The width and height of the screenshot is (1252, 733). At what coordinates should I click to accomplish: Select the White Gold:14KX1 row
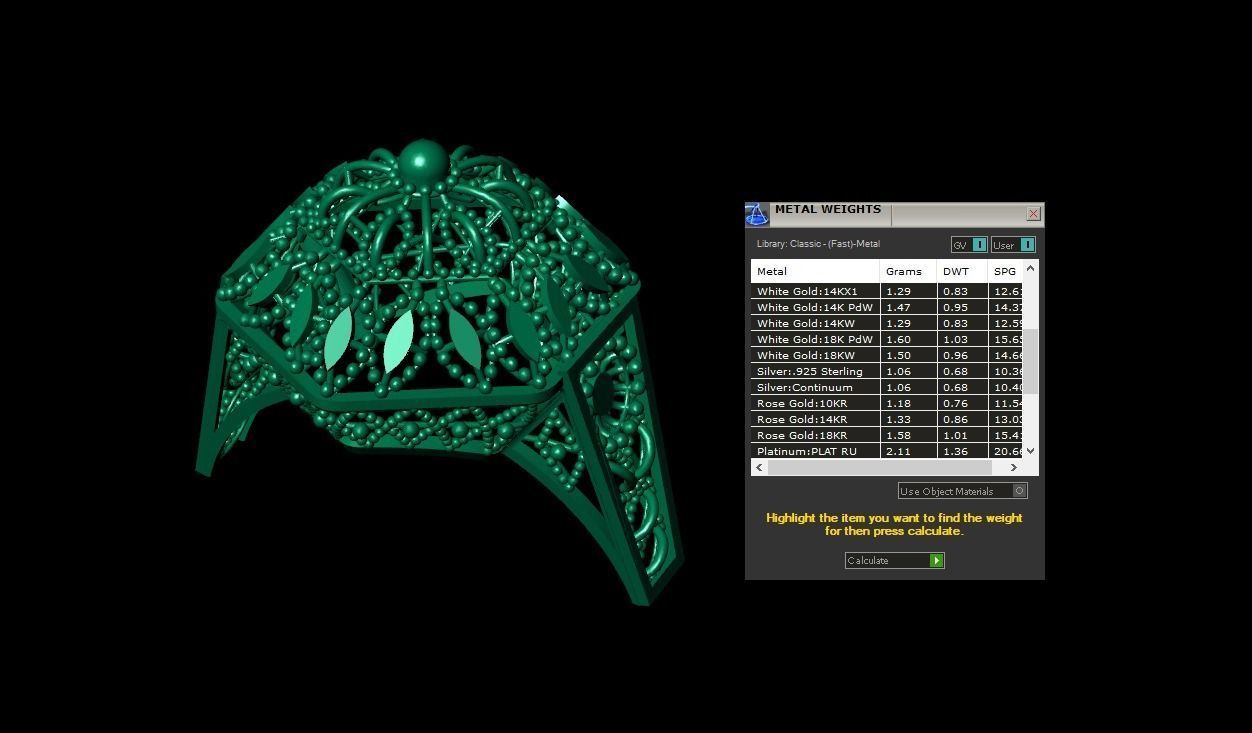point(887,291)
